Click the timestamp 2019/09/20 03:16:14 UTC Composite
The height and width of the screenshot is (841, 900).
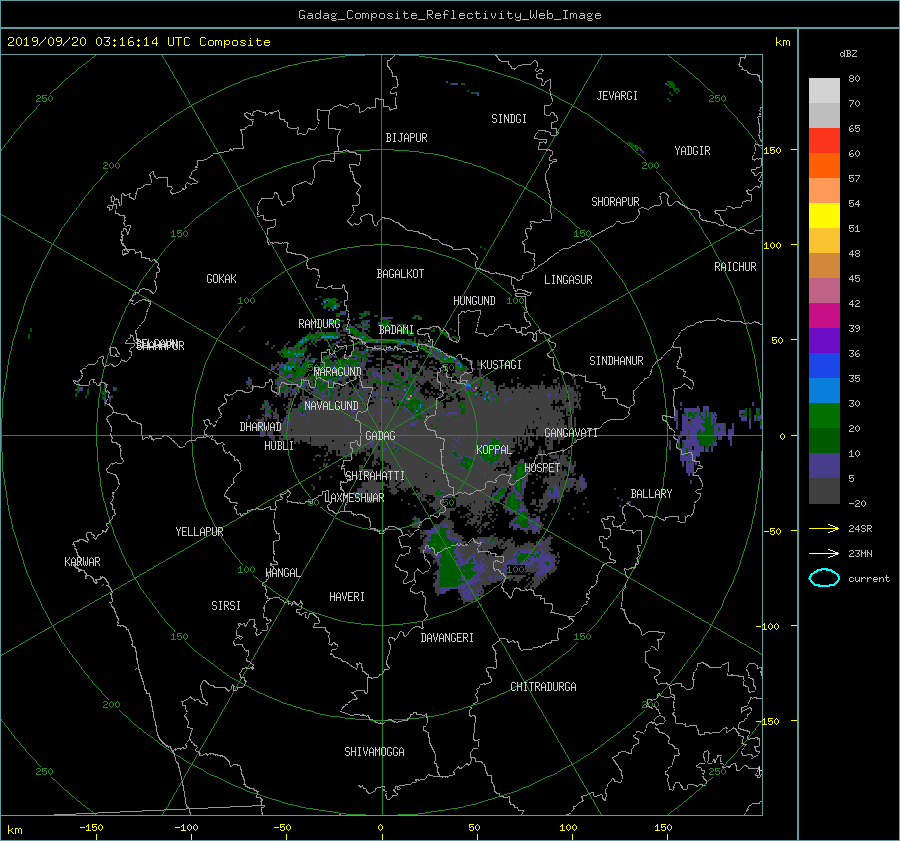[138, 42]
